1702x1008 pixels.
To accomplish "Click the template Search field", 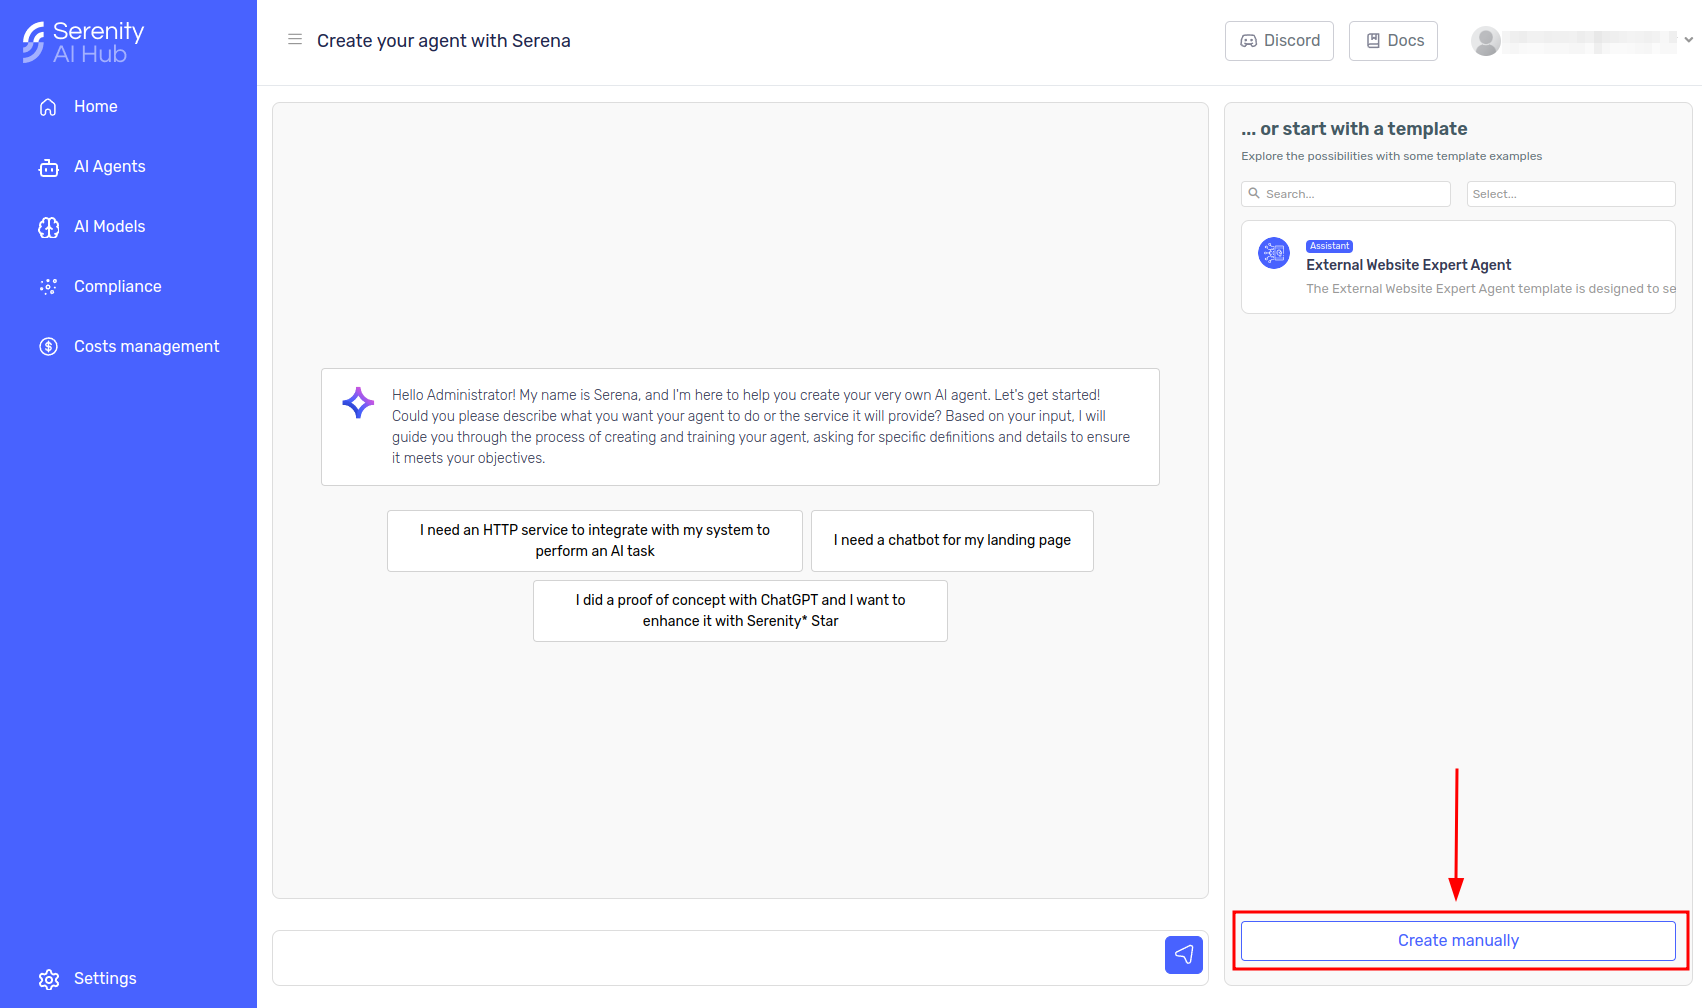I will point(1346,194).
